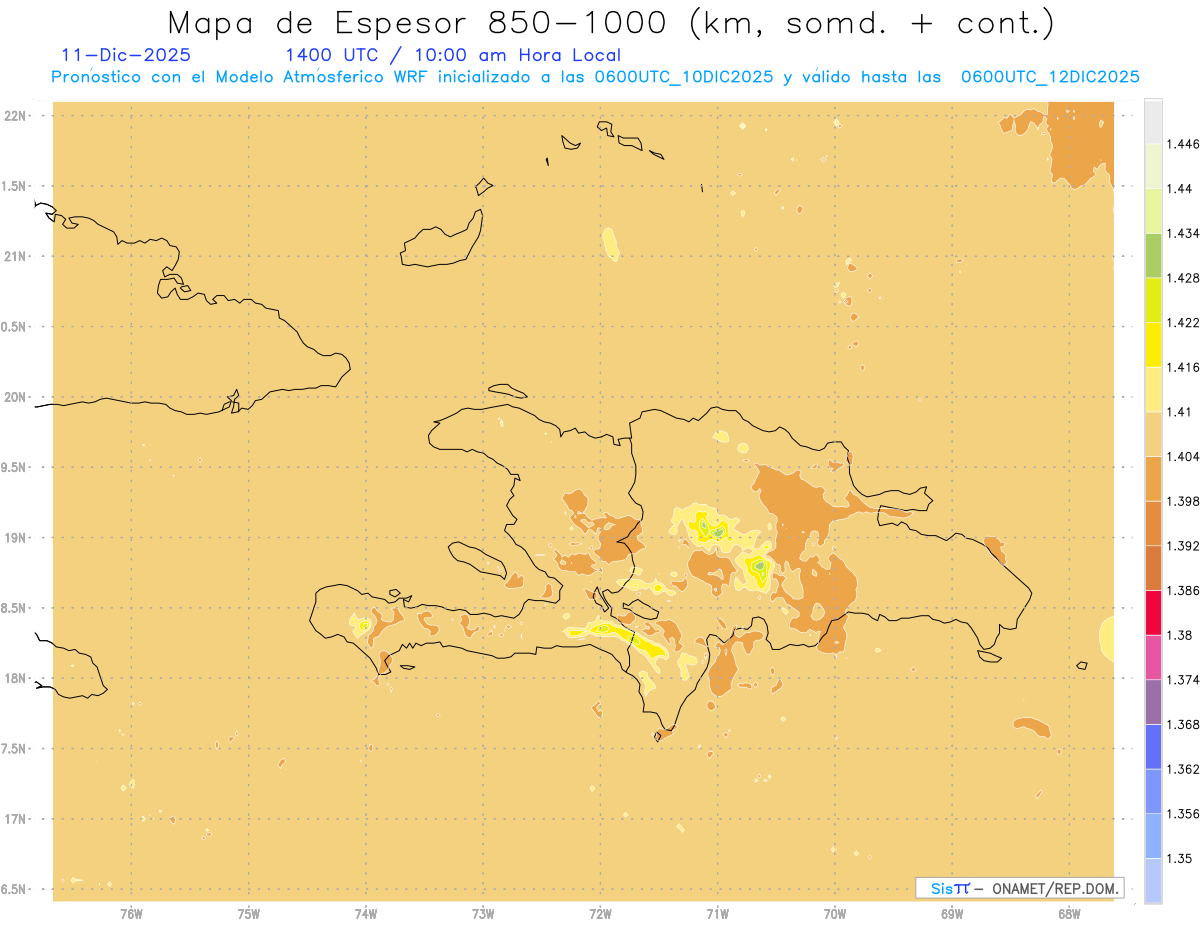Click the '1.422' colorbar value
The height and width of the screenshot is (927, 1200).
click(x=1183, y=322)
